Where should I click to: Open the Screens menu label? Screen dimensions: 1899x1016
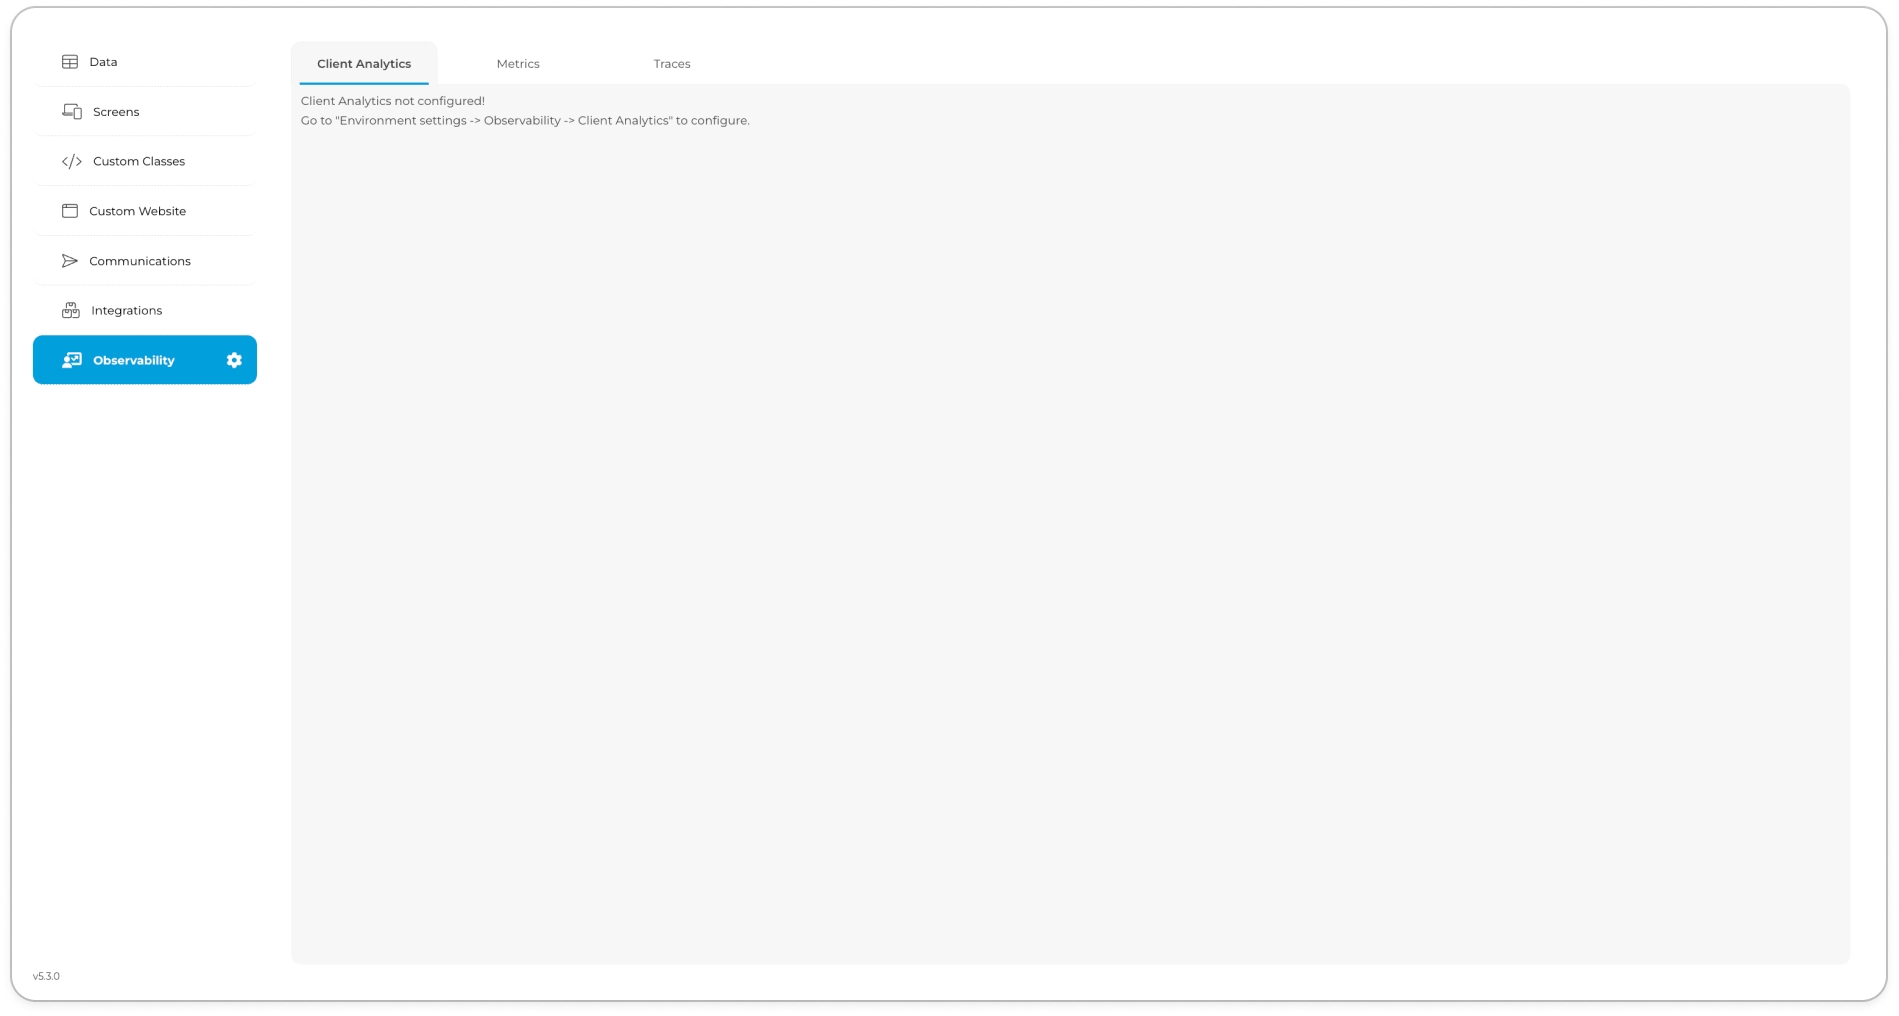pos(116,112)
